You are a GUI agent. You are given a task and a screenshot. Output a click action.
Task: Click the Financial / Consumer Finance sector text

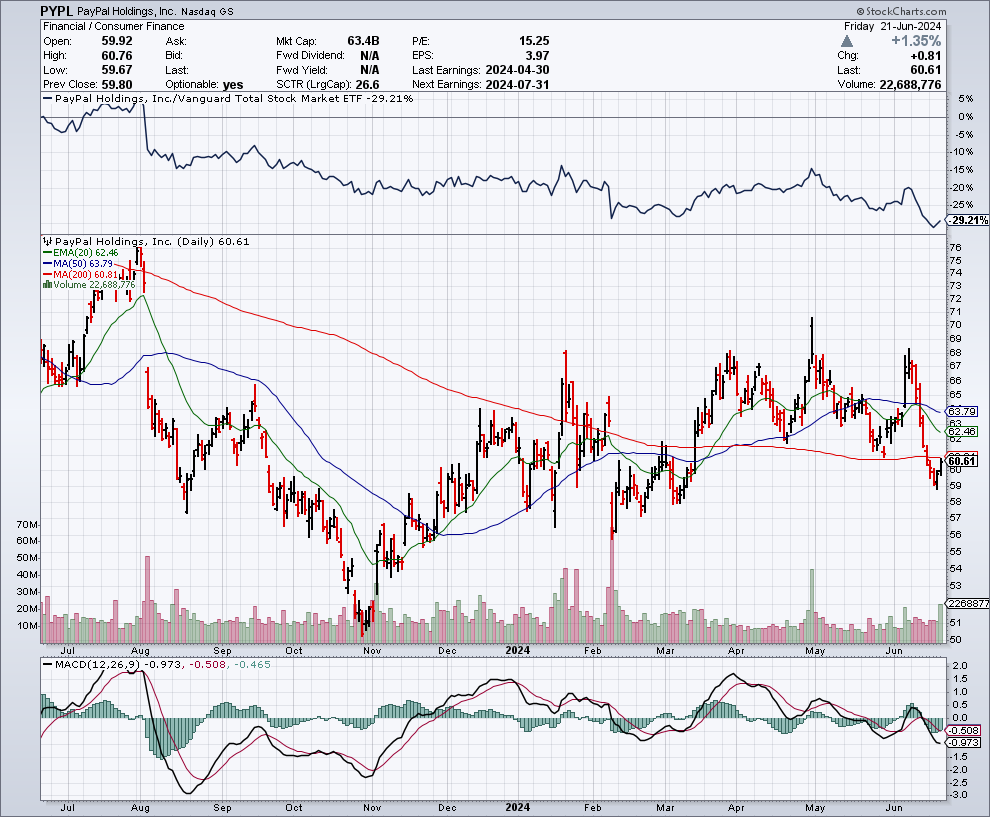(114, 27)
